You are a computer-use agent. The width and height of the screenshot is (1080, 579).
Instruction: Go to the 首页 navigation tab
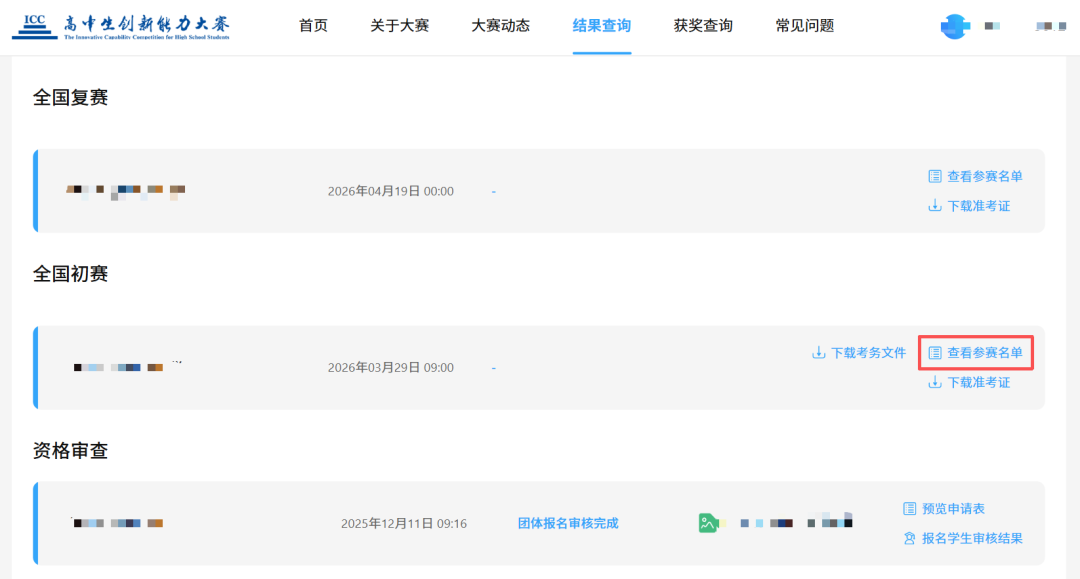[313, 26]
